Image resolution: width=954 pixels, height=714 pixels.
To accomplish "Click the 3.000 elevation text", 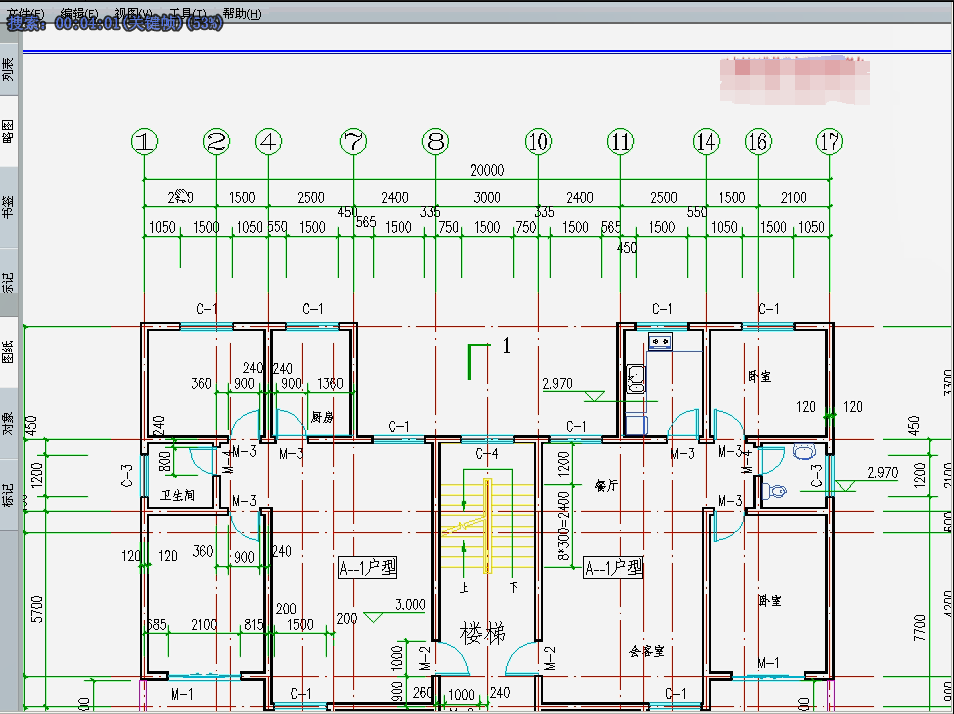I will point(410,605).
